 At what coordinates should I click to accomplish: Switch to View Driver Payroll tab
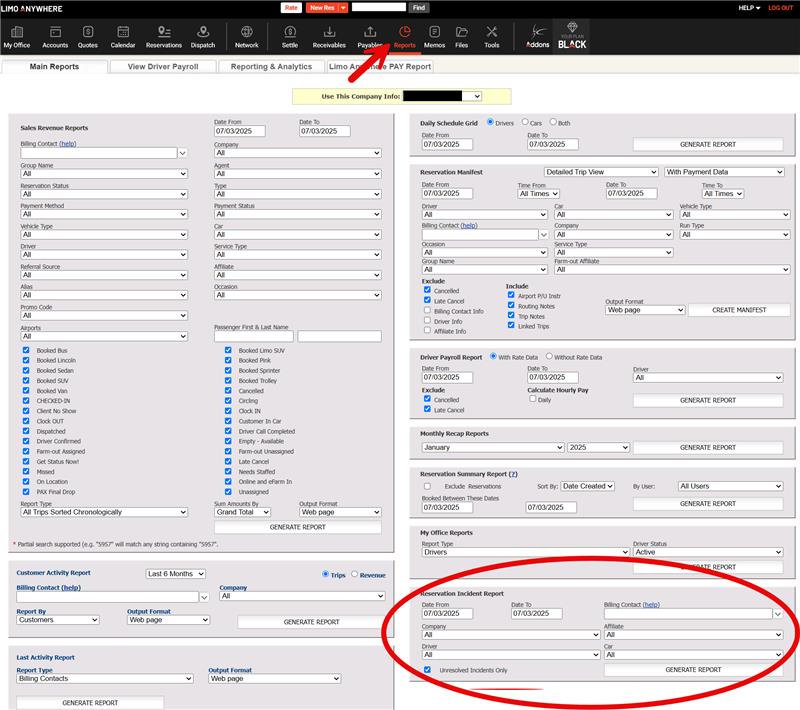(x=162, y=67)
